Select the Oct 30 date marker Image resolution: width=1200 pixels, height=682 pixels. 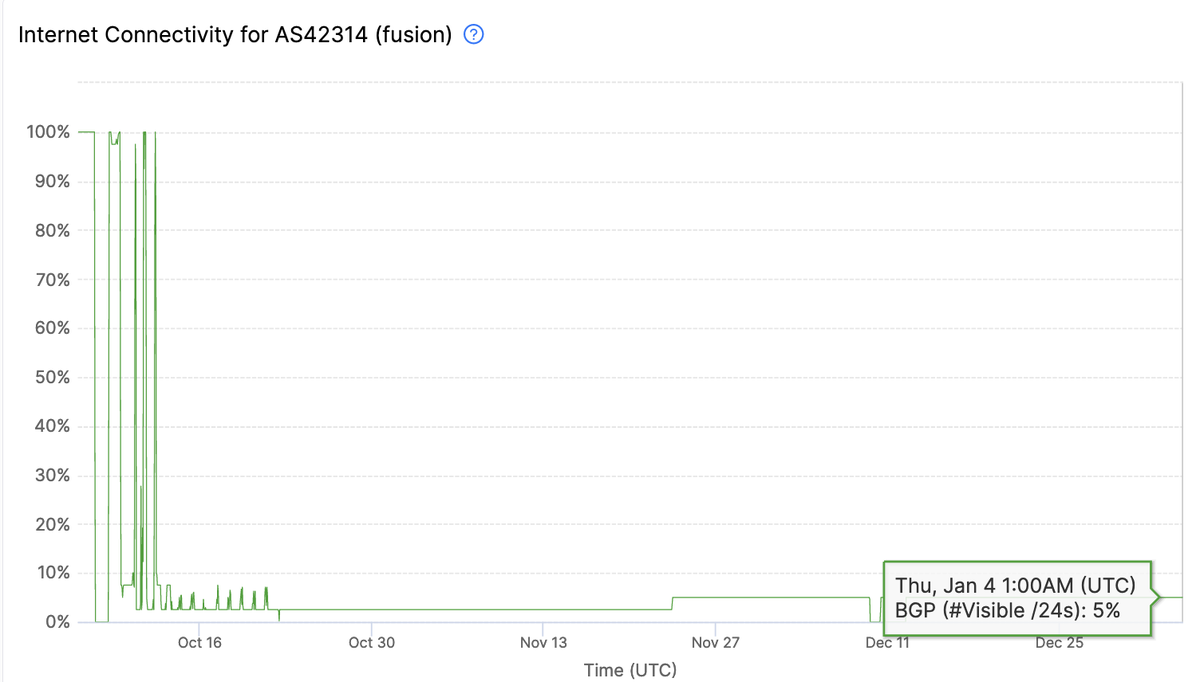pyautogui.click(x=371, y=642)
